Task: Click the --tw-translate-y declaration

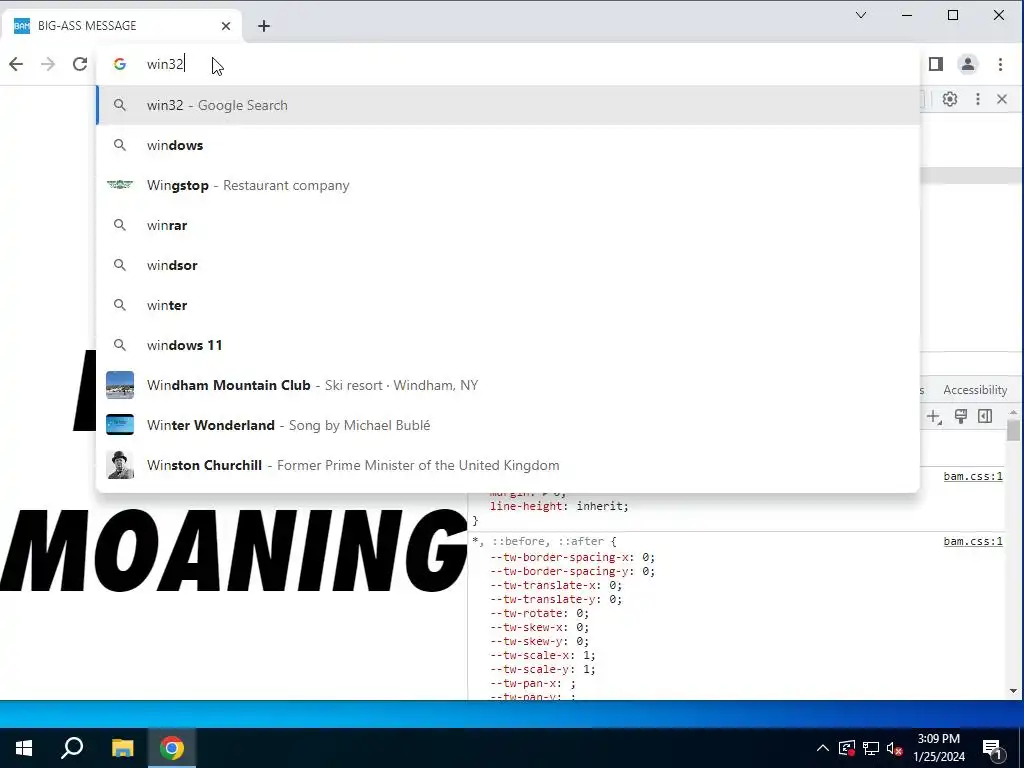Action: (x=556, y=600)
